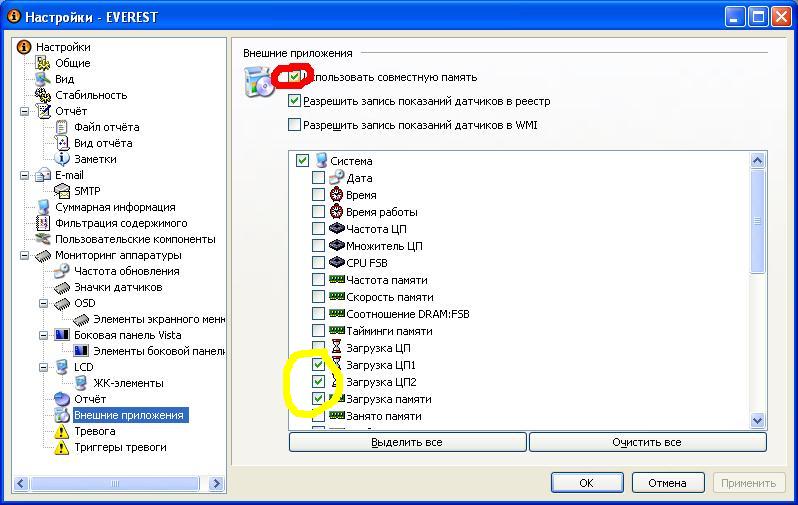
Task: Click tree panel scroll left arrow
Action: (x=21, y=483)
